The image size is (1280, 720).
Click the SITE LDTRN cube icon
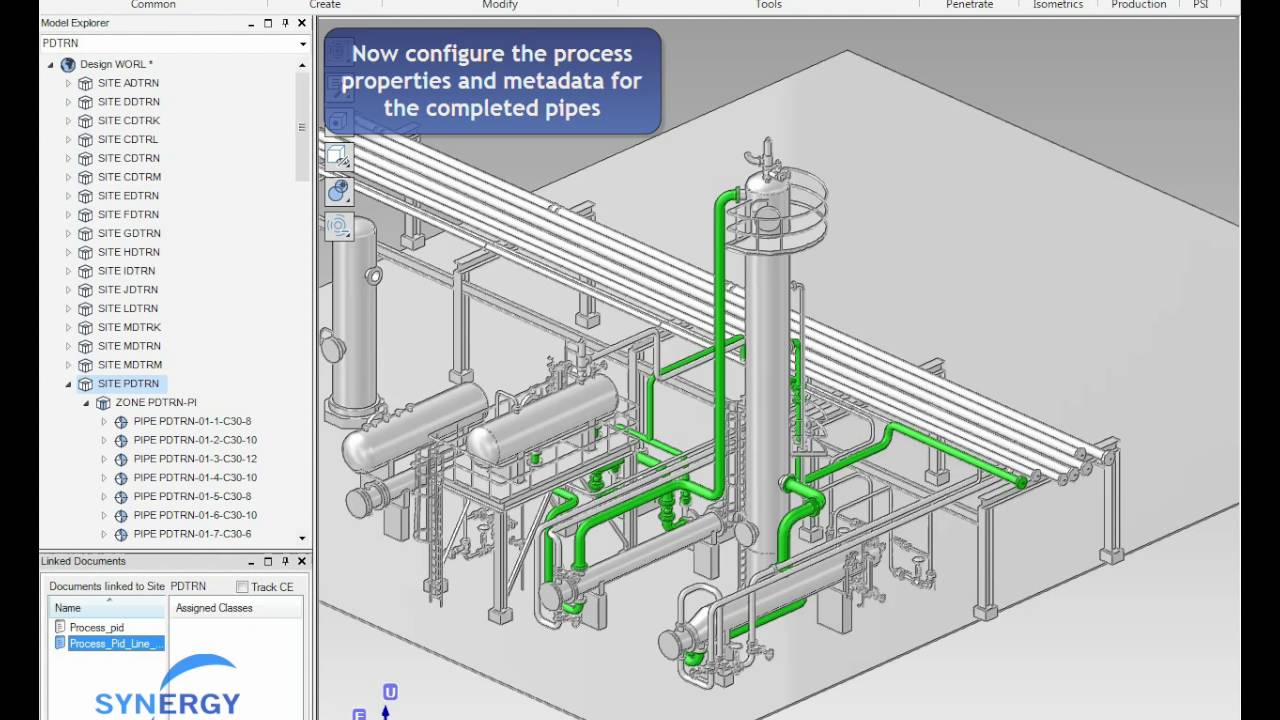click(86, 308)
